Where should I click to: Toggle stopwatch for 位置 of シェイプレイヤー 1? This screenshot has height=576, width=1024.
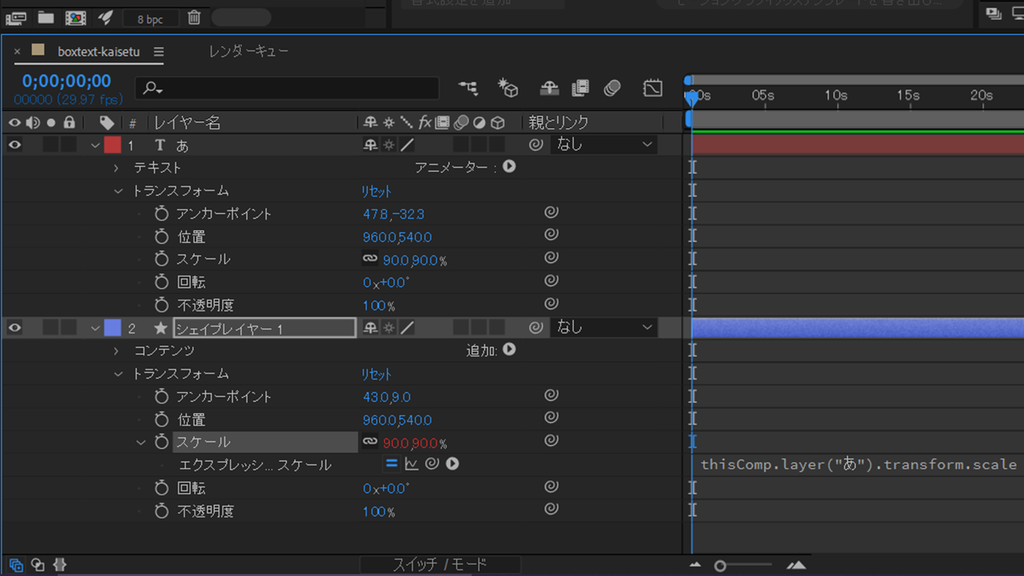161,419
